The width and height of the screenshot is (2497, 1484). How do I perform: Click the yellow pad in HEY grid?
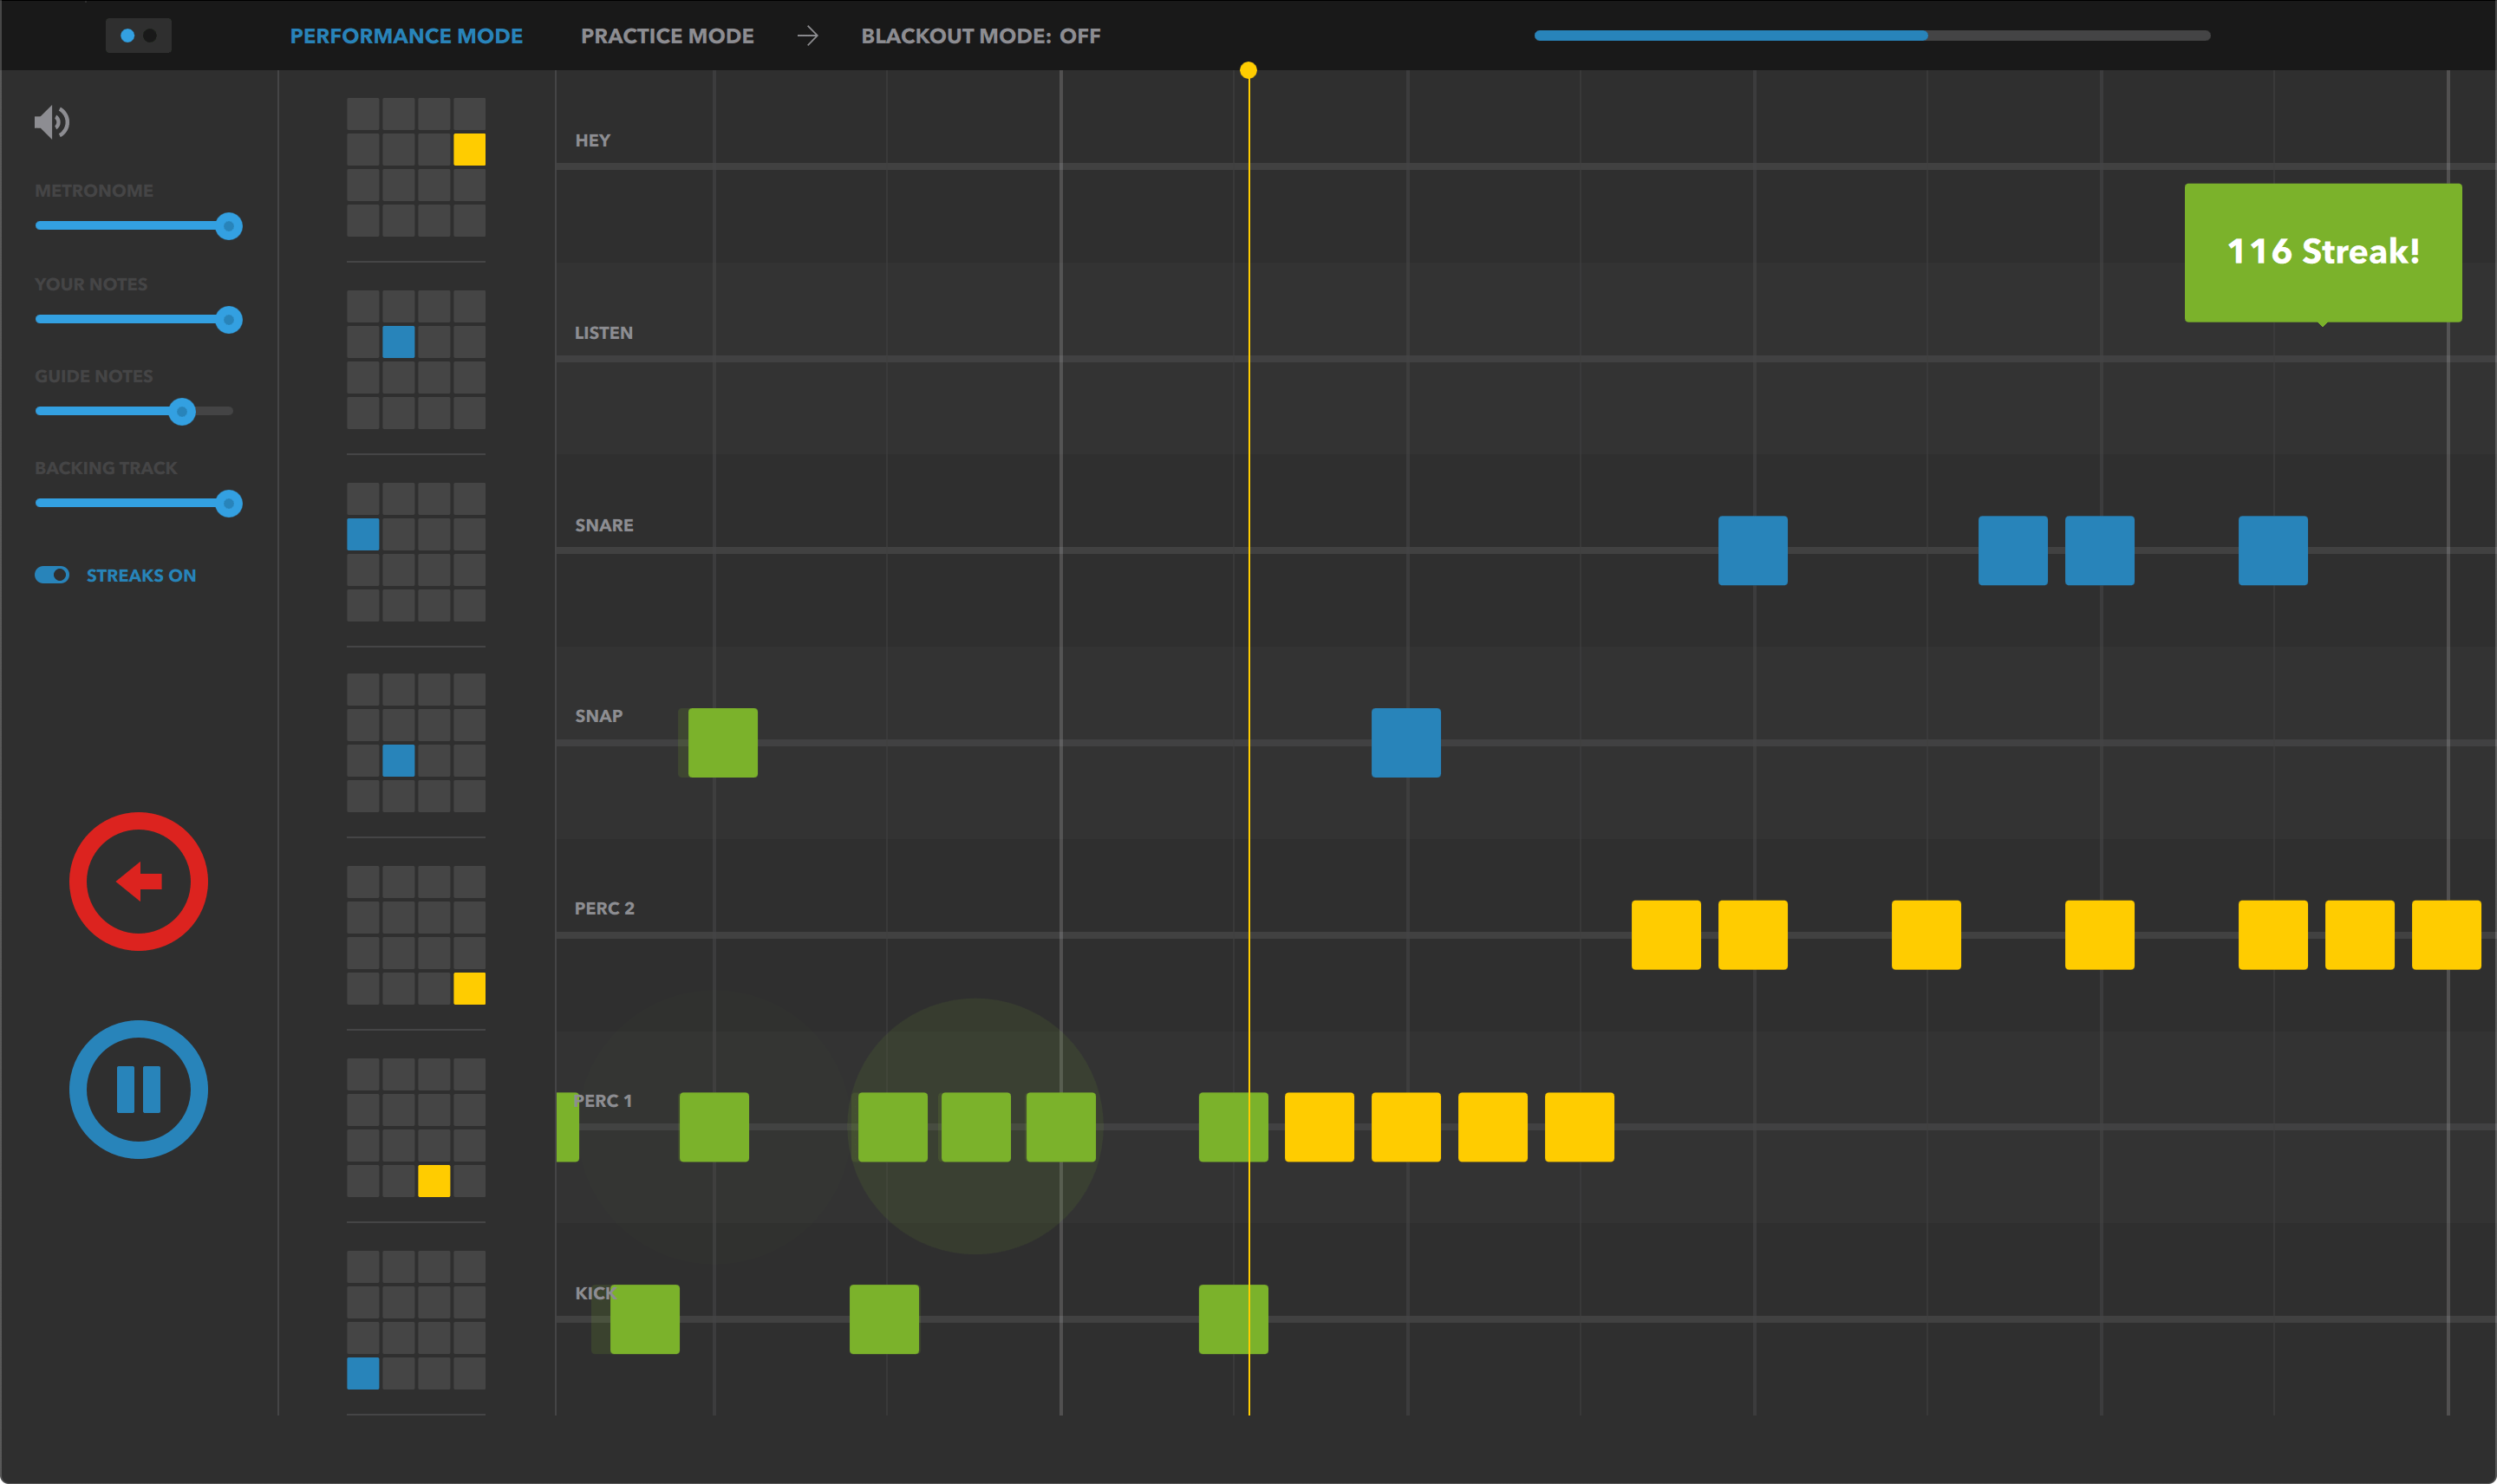(x=469, y=149)
